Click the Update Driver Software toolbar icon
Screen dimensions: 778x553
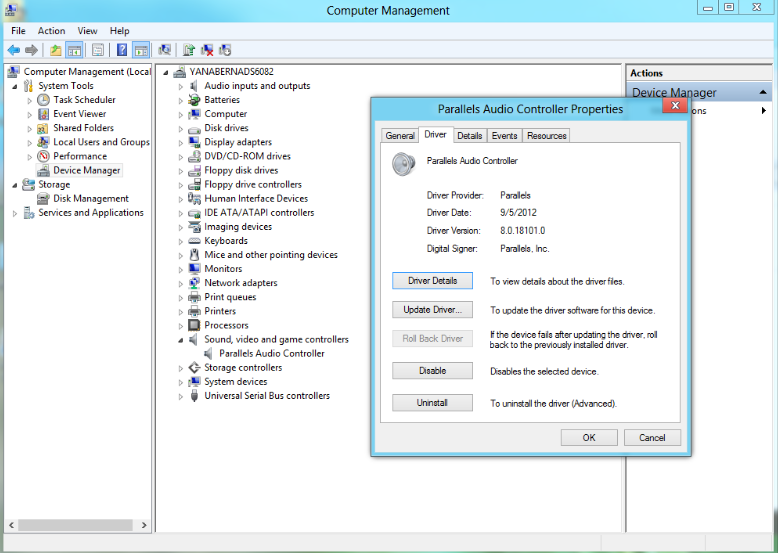point(189,50)
